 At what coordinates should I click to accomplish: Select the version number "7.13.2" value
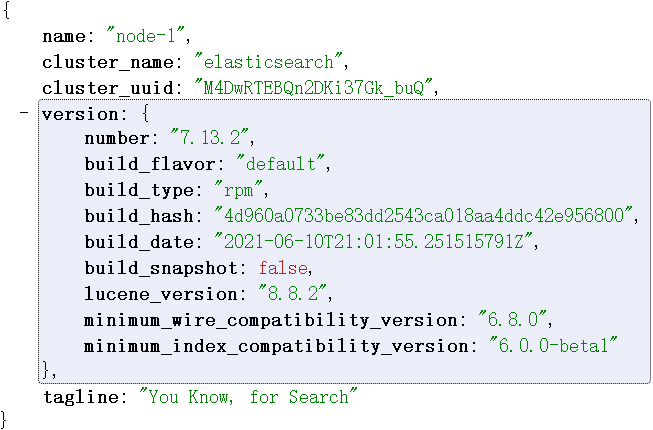[213, 139]
